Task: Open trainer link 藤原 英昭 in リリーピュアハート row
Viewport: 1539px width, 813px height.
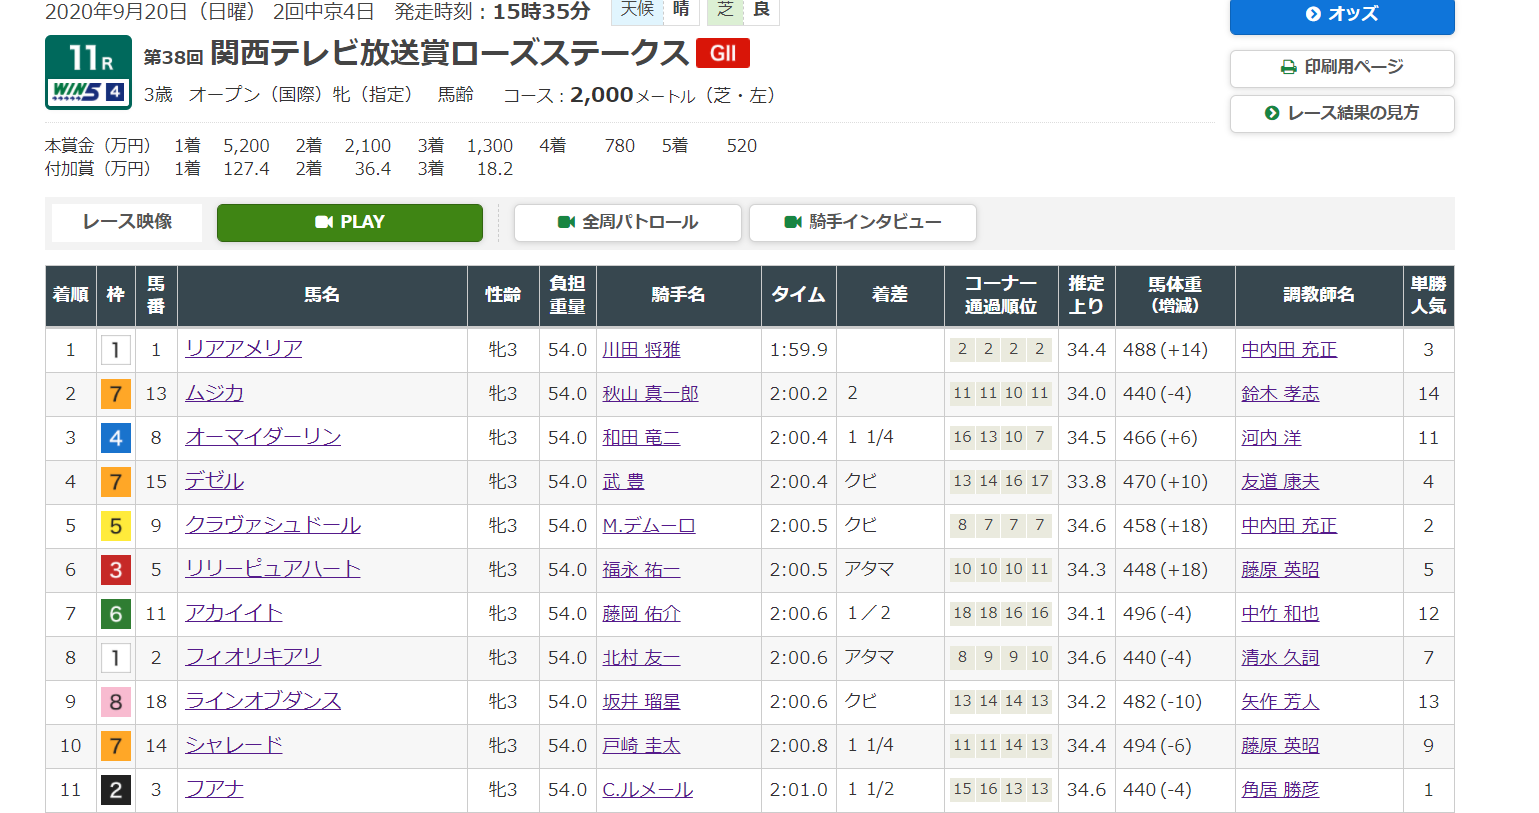Action: click(1280, 570)
